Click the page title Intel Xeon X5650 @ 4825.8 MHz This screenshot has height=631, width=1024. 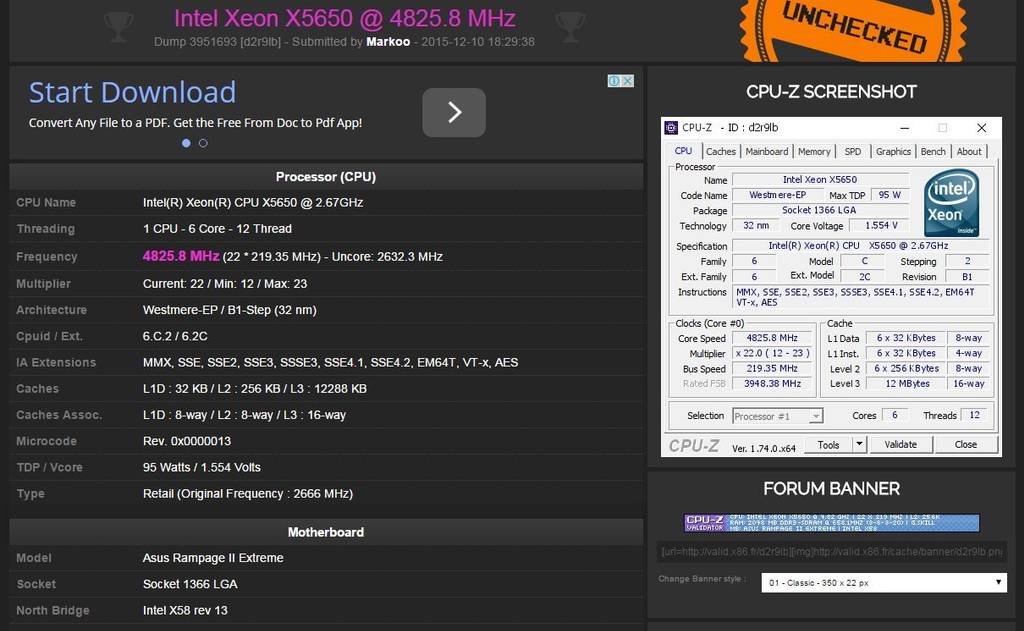point(345,18)
